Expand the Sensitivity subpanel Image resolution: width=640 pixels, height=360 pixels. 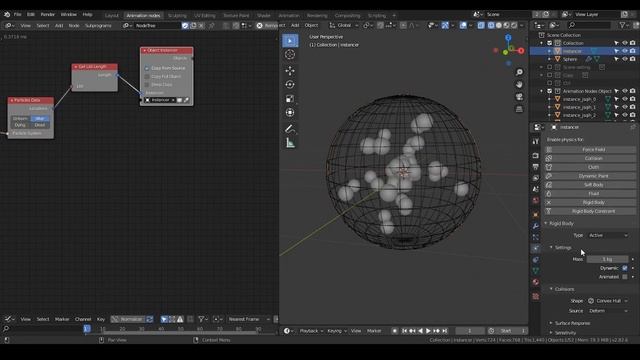point(551,333)
